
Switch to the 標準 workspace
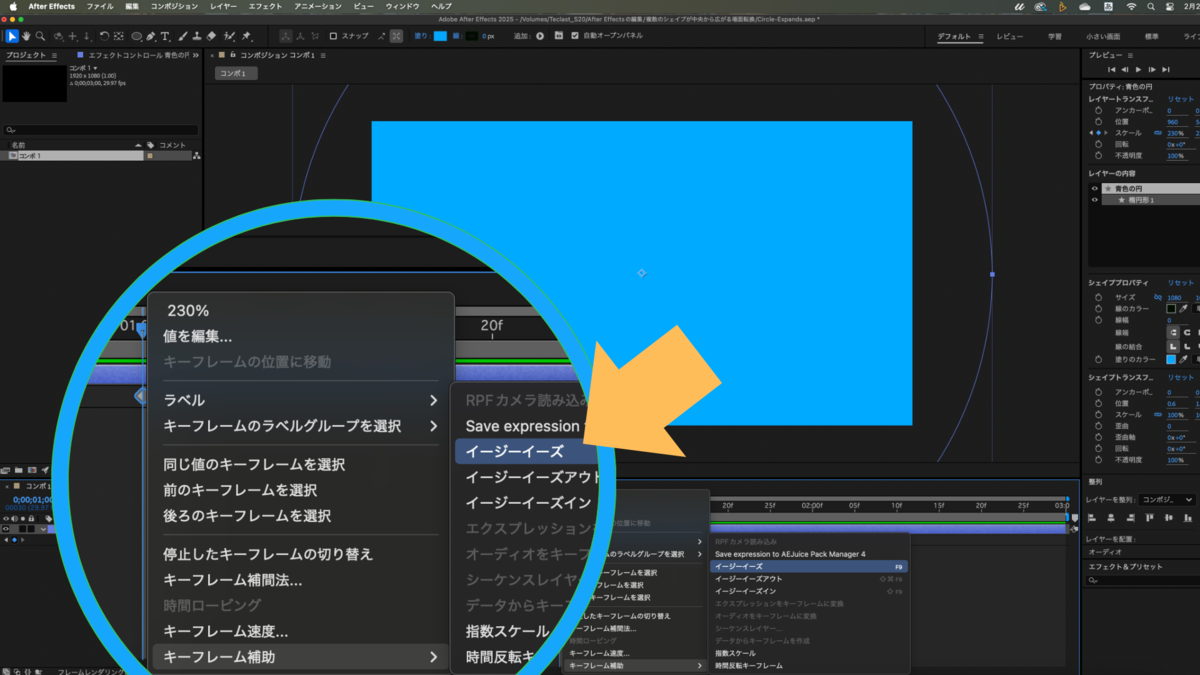point(1152,36)
